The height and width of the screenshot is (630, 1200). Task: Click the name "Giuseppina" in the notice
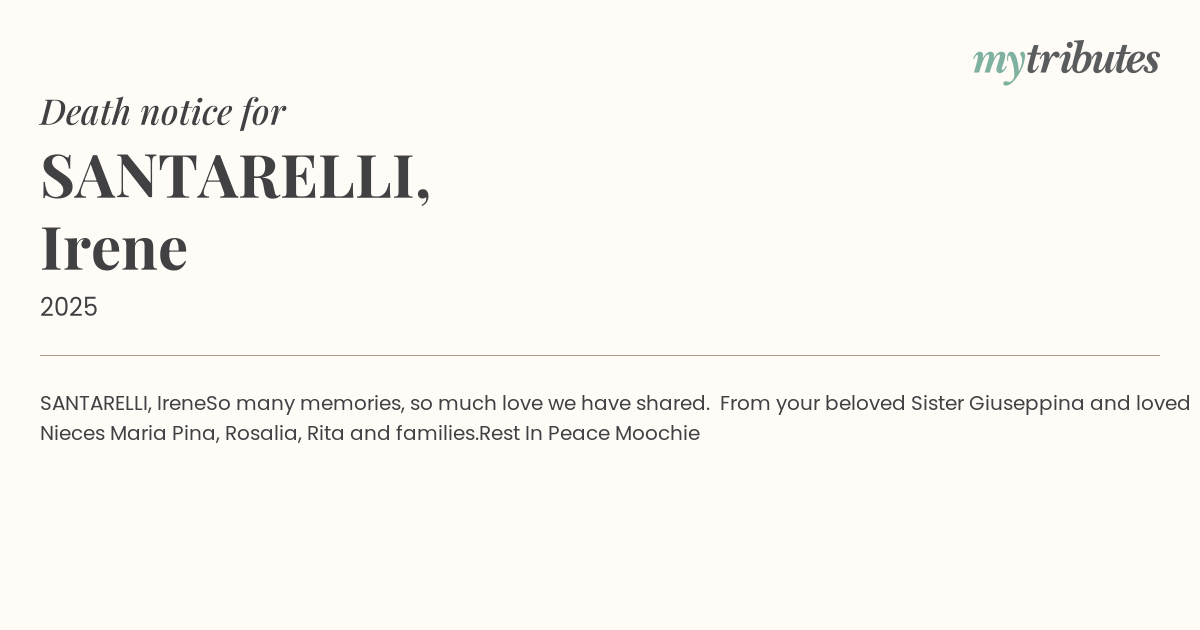[1026, 404]
